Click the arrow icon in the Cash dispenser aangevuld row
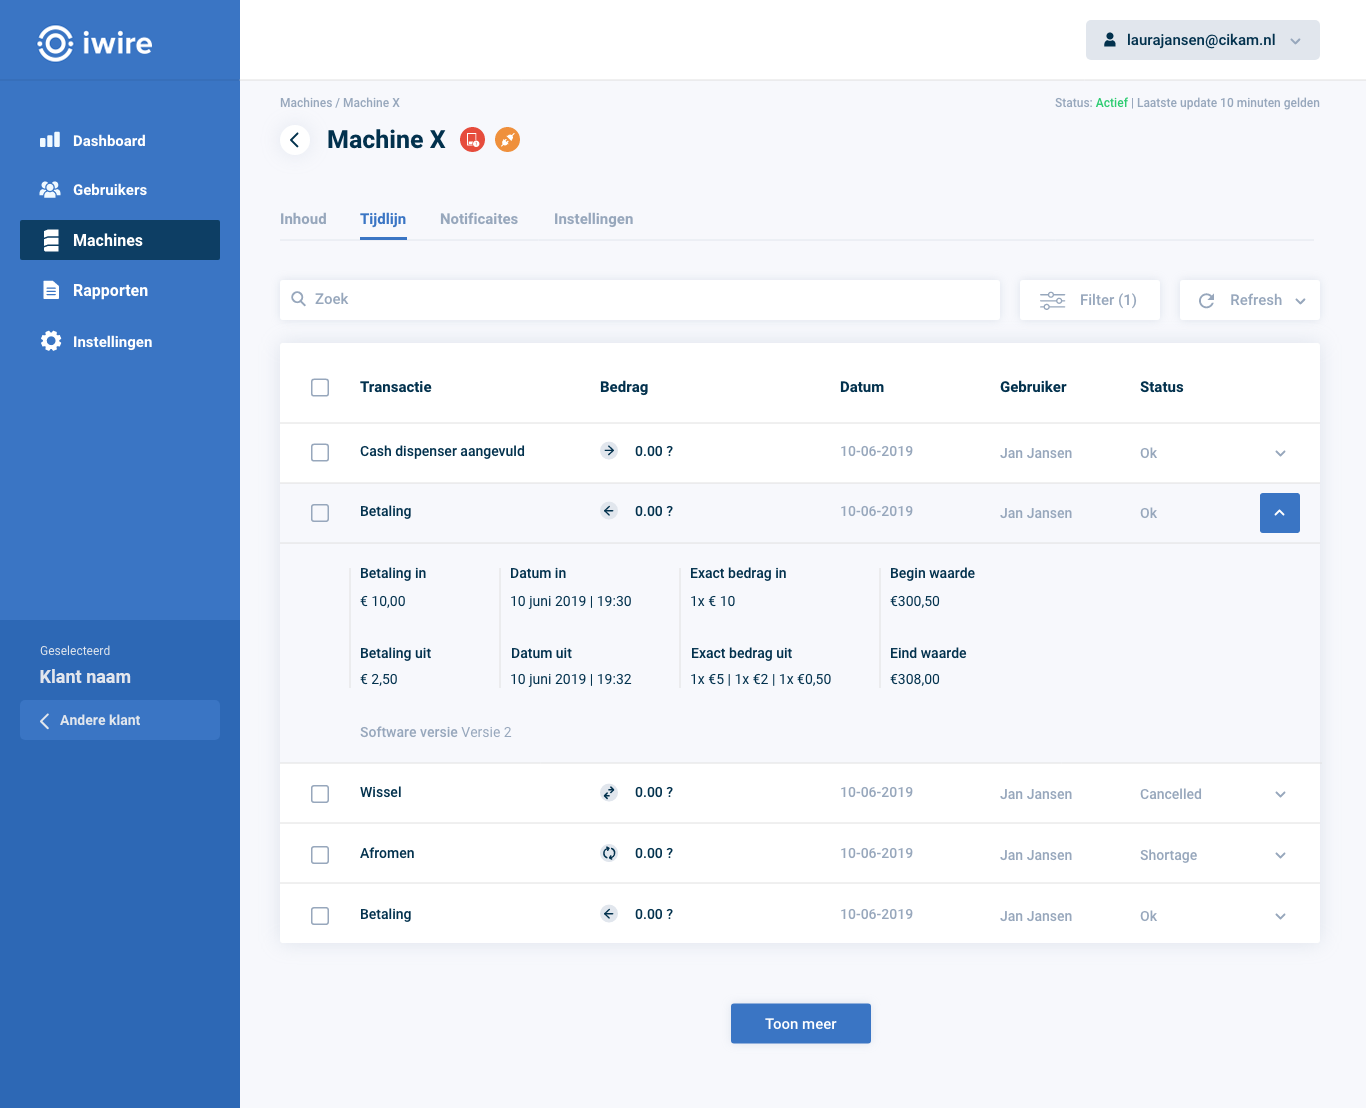 coord(609,450)
